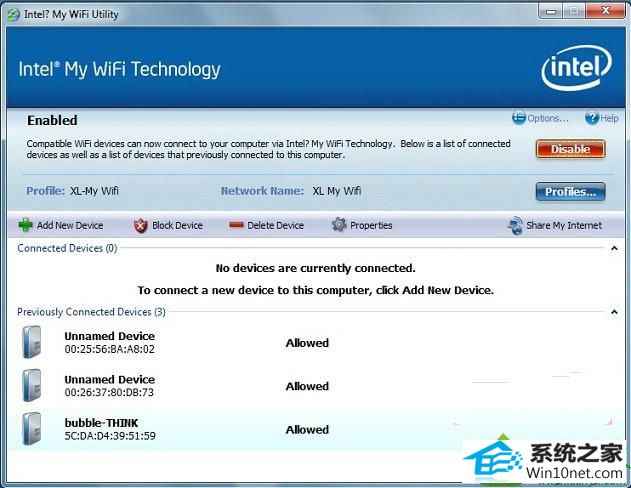This screenshot has height=488, width=631.
Task: Click the My WiFi Utility title bar icon
Action: click(13, 15)
